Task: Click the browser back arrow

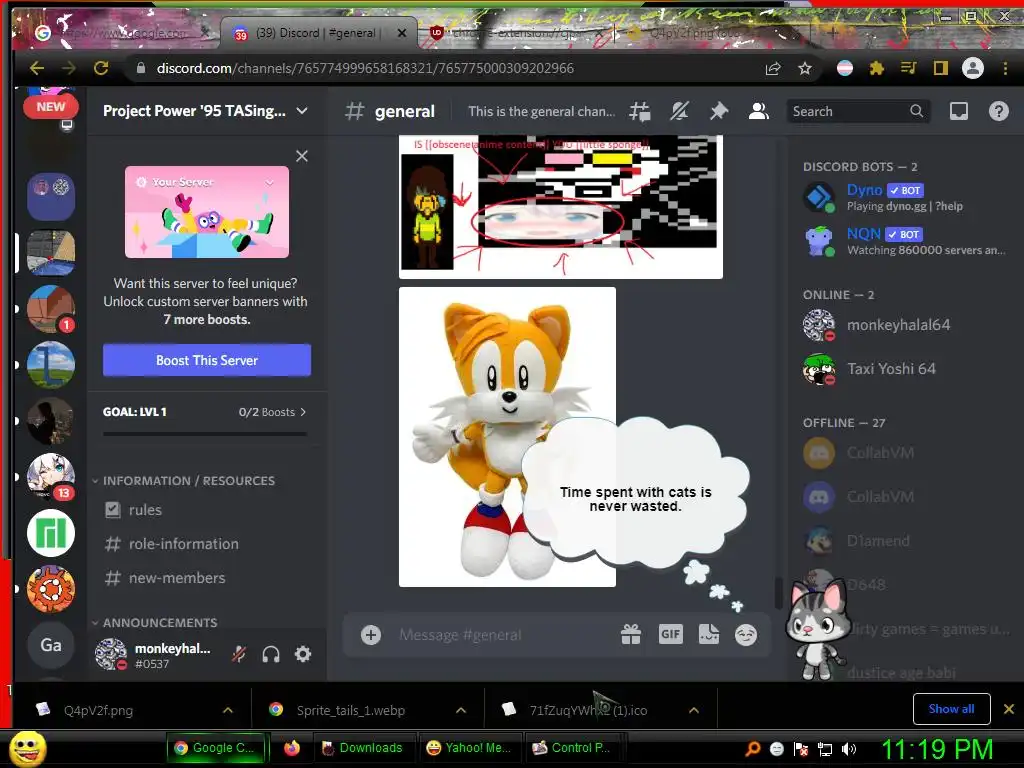Action: tap(37, 68)
